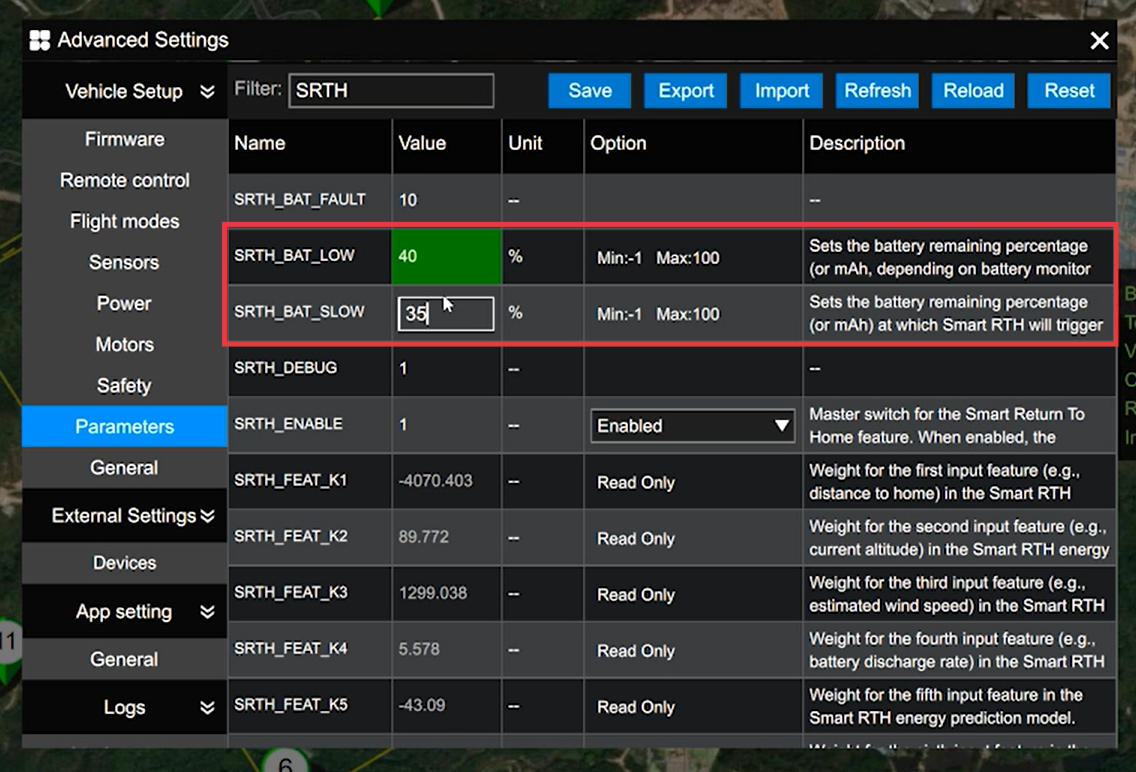The image size is (1136, 772).
Task: Collapse the App setting section
Action: click(207, 612)
